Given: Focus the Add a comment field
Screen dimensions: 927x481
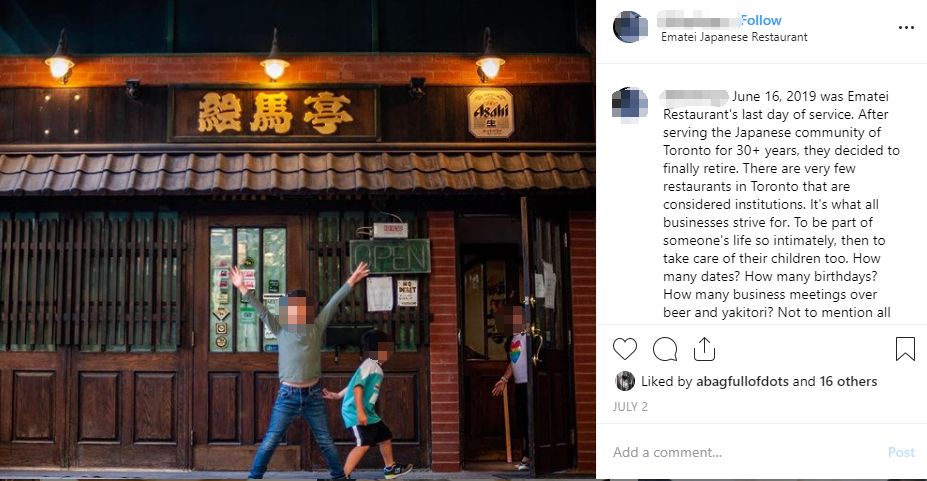Looking at the screenshot, I should pyautogui.click(x=745, y=452).
